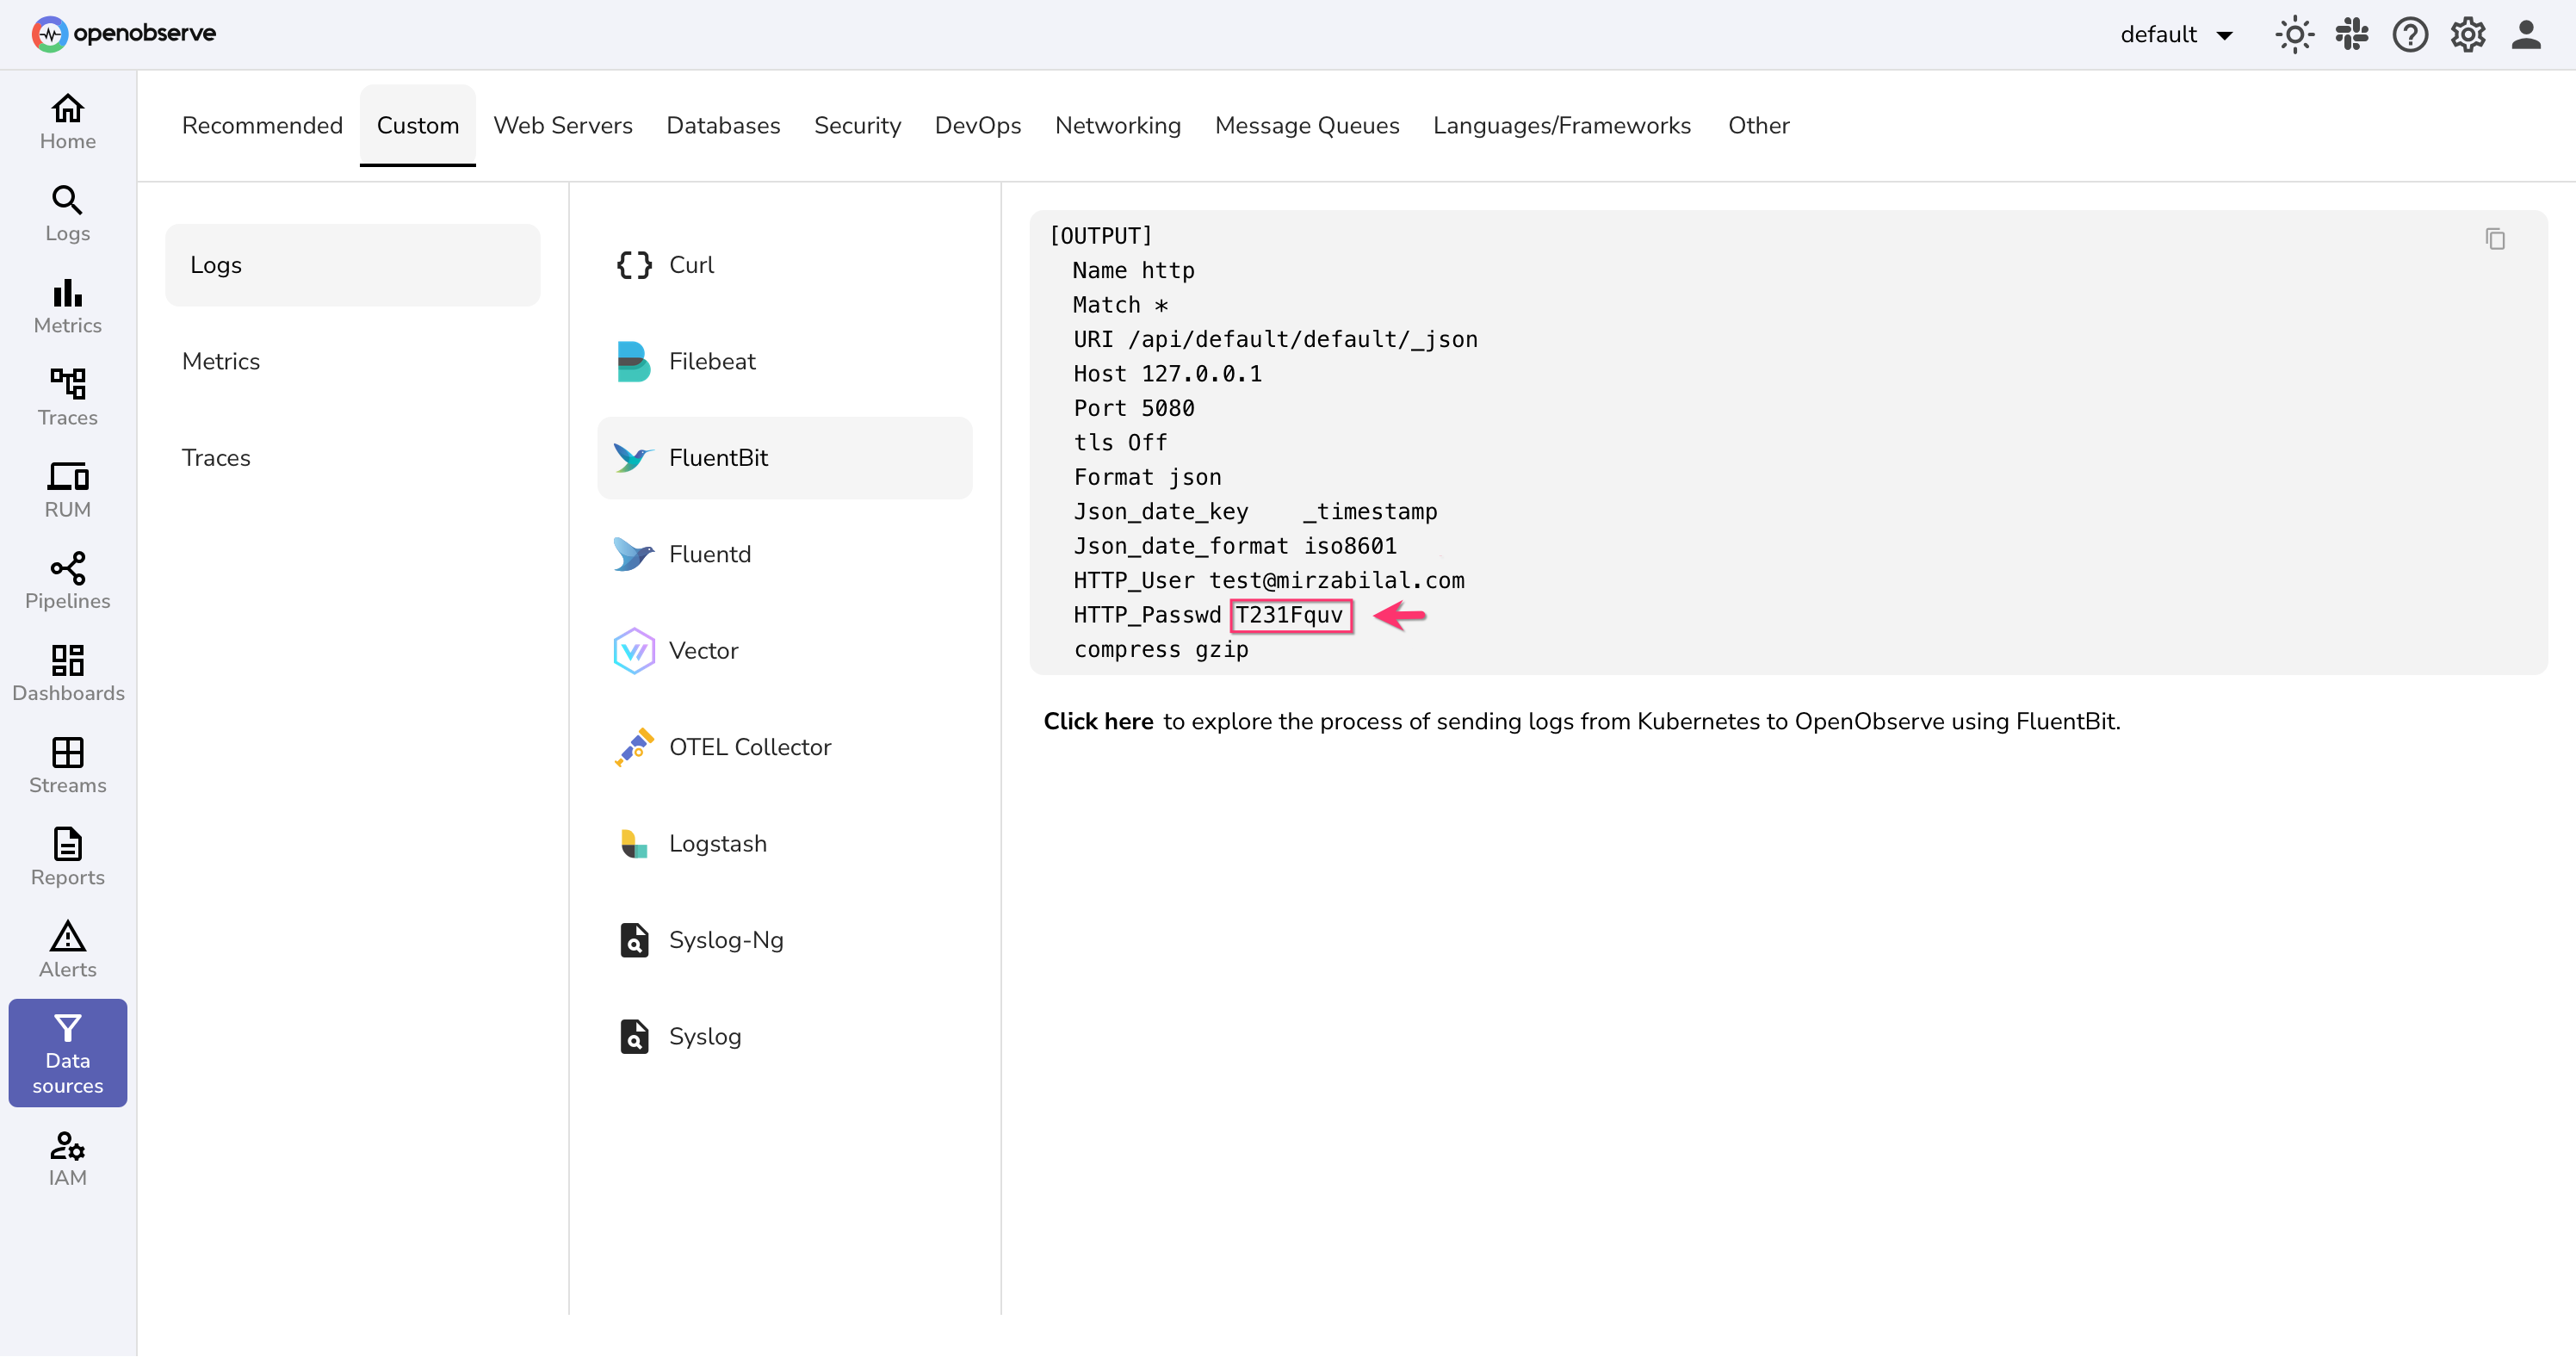Click the 'compress gzip' line
This screenshot has height=1357, width=2576.
click(1160, 650)
